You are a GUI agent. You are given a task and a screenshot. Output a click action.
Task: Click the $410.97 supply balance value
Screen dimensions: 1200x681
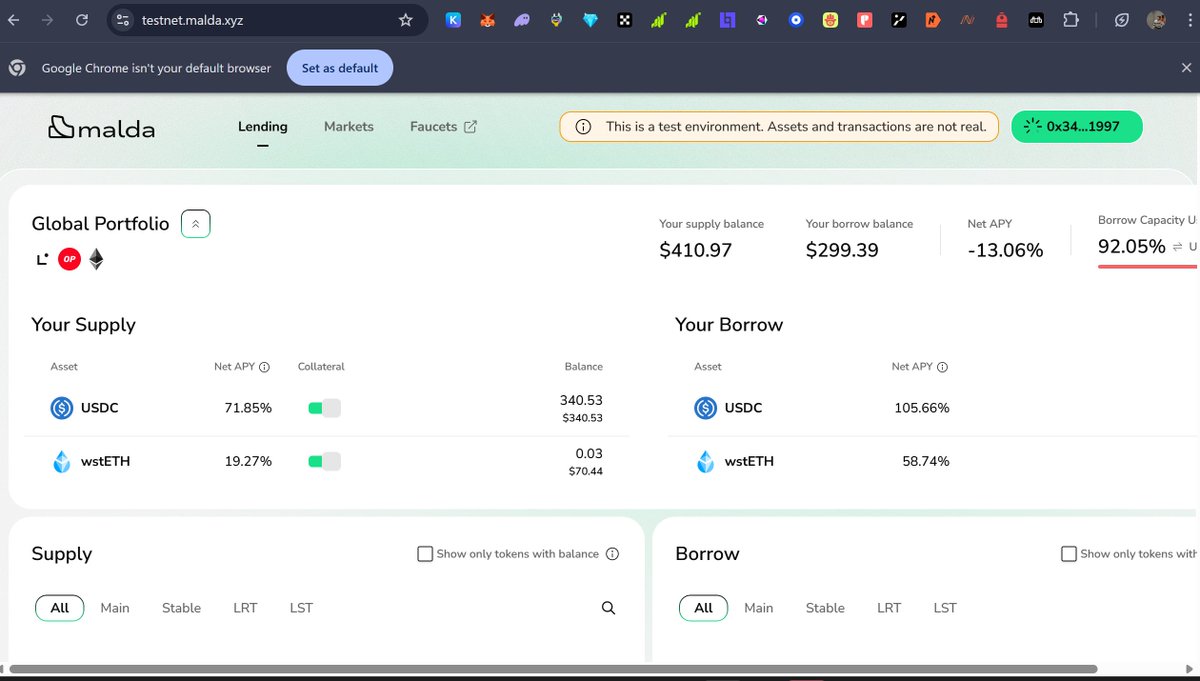[696, 250]
